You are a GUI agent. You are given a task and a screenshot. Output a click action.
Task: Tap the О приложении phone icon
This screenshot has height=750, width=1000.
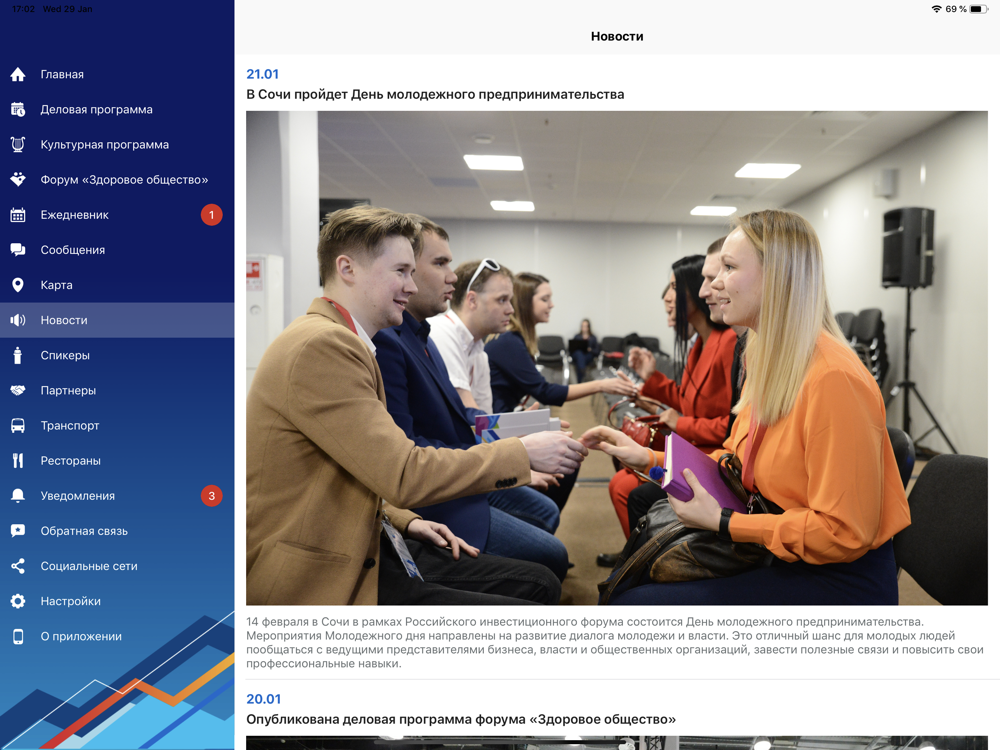pos(18,636)
